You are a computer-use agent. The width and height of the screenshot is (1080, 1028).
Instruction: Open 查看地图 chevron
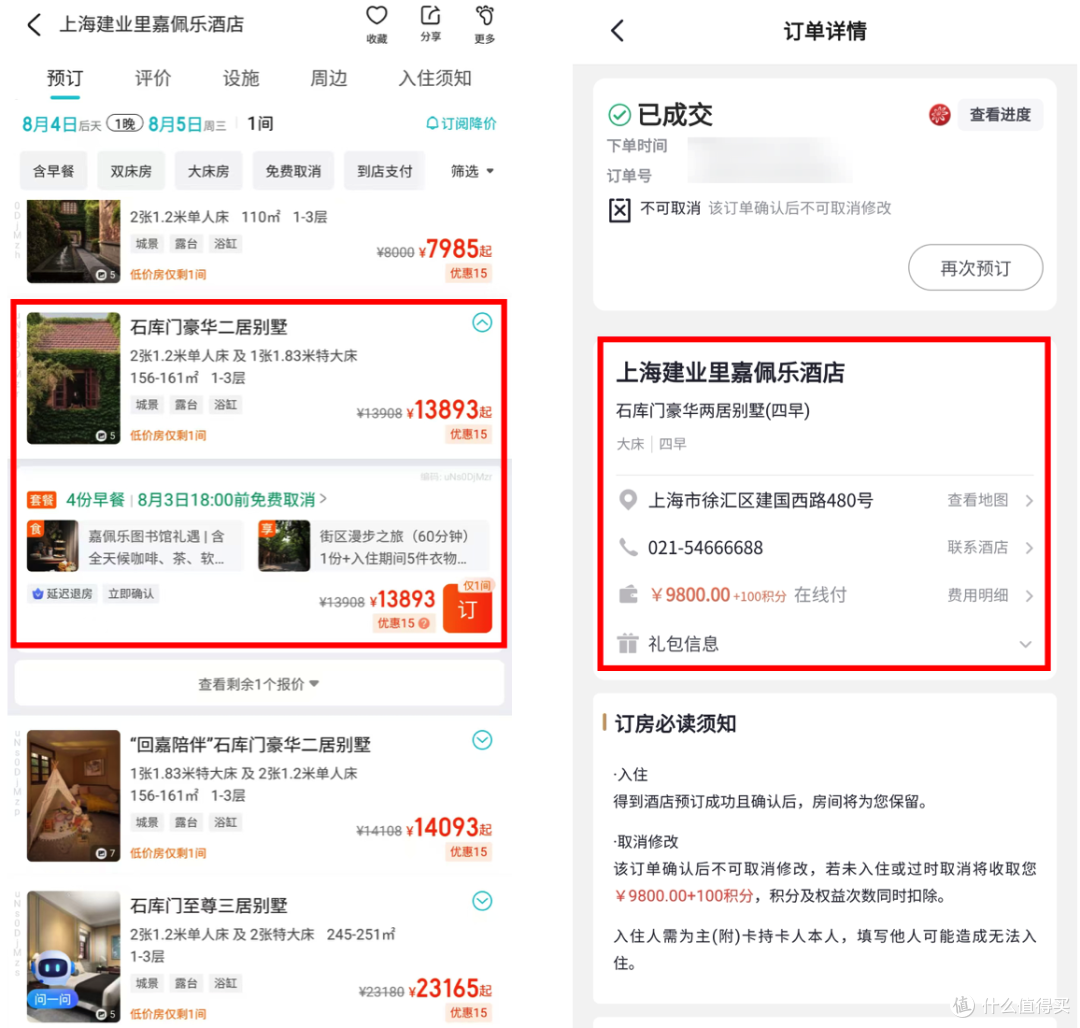1029,501
